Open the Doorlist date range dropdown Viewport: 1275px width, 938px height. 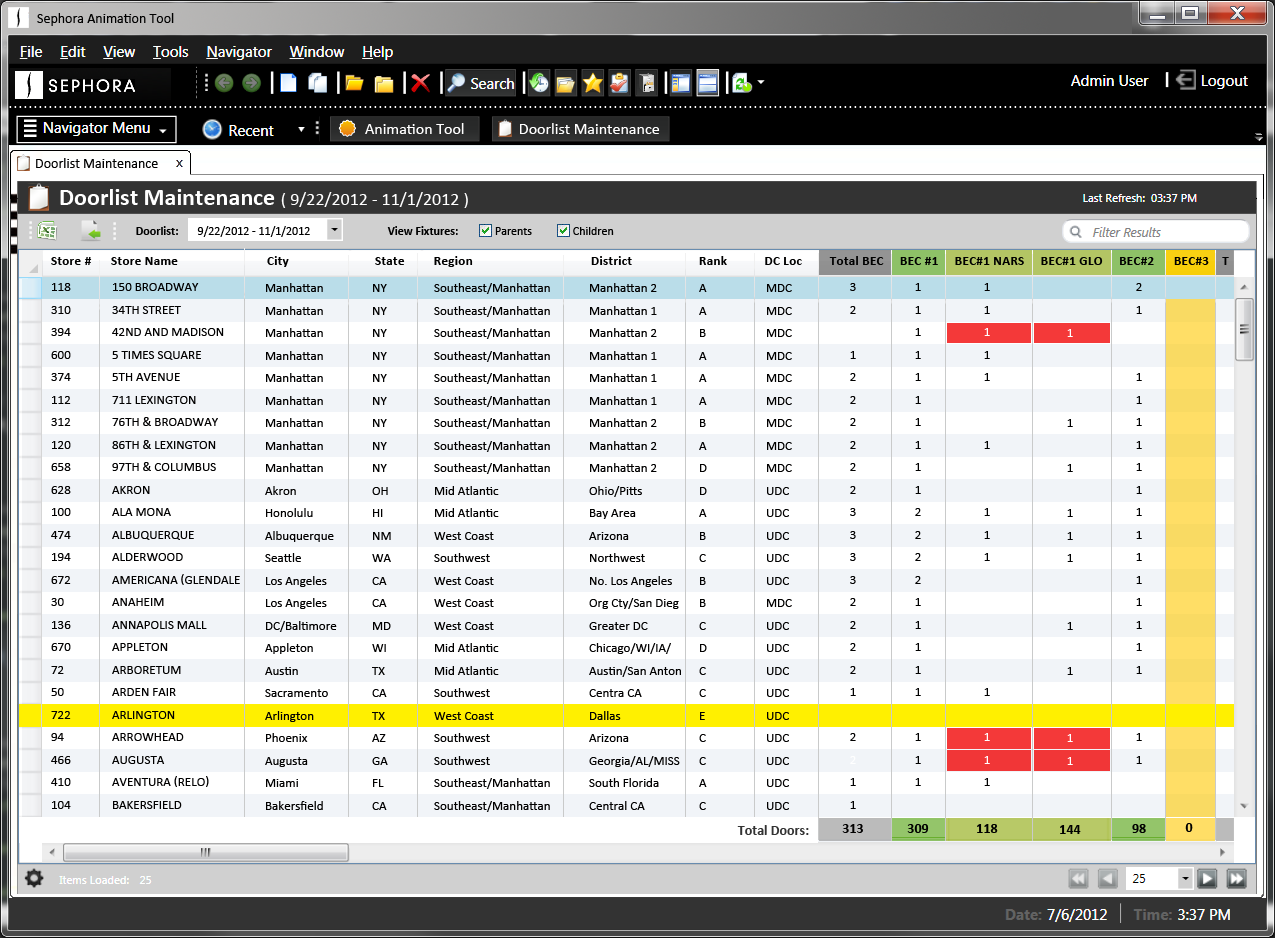(334, 230)
